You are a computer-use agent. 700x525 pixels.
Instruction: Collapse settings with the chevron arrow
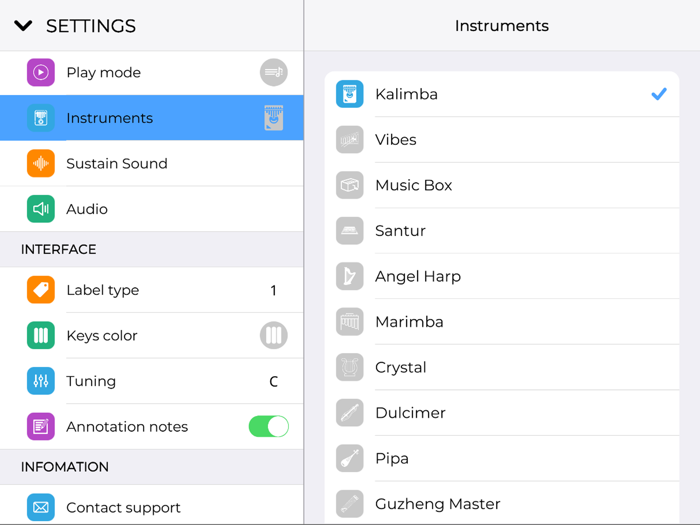point(23,25)
